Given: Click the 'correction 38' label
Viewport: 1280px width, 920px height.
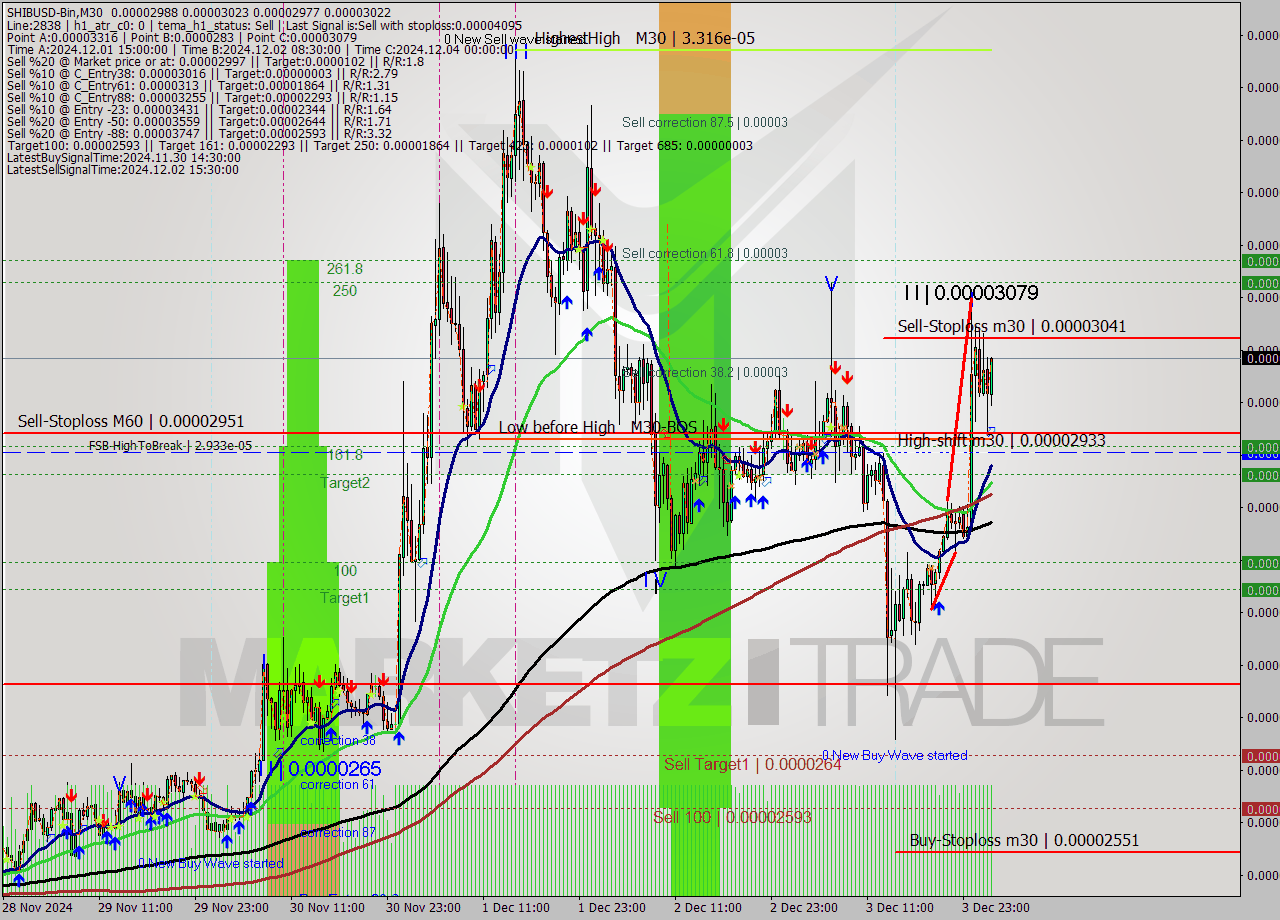Looking at the screenshot, I should pyautogui.click(x=338, y=740).
